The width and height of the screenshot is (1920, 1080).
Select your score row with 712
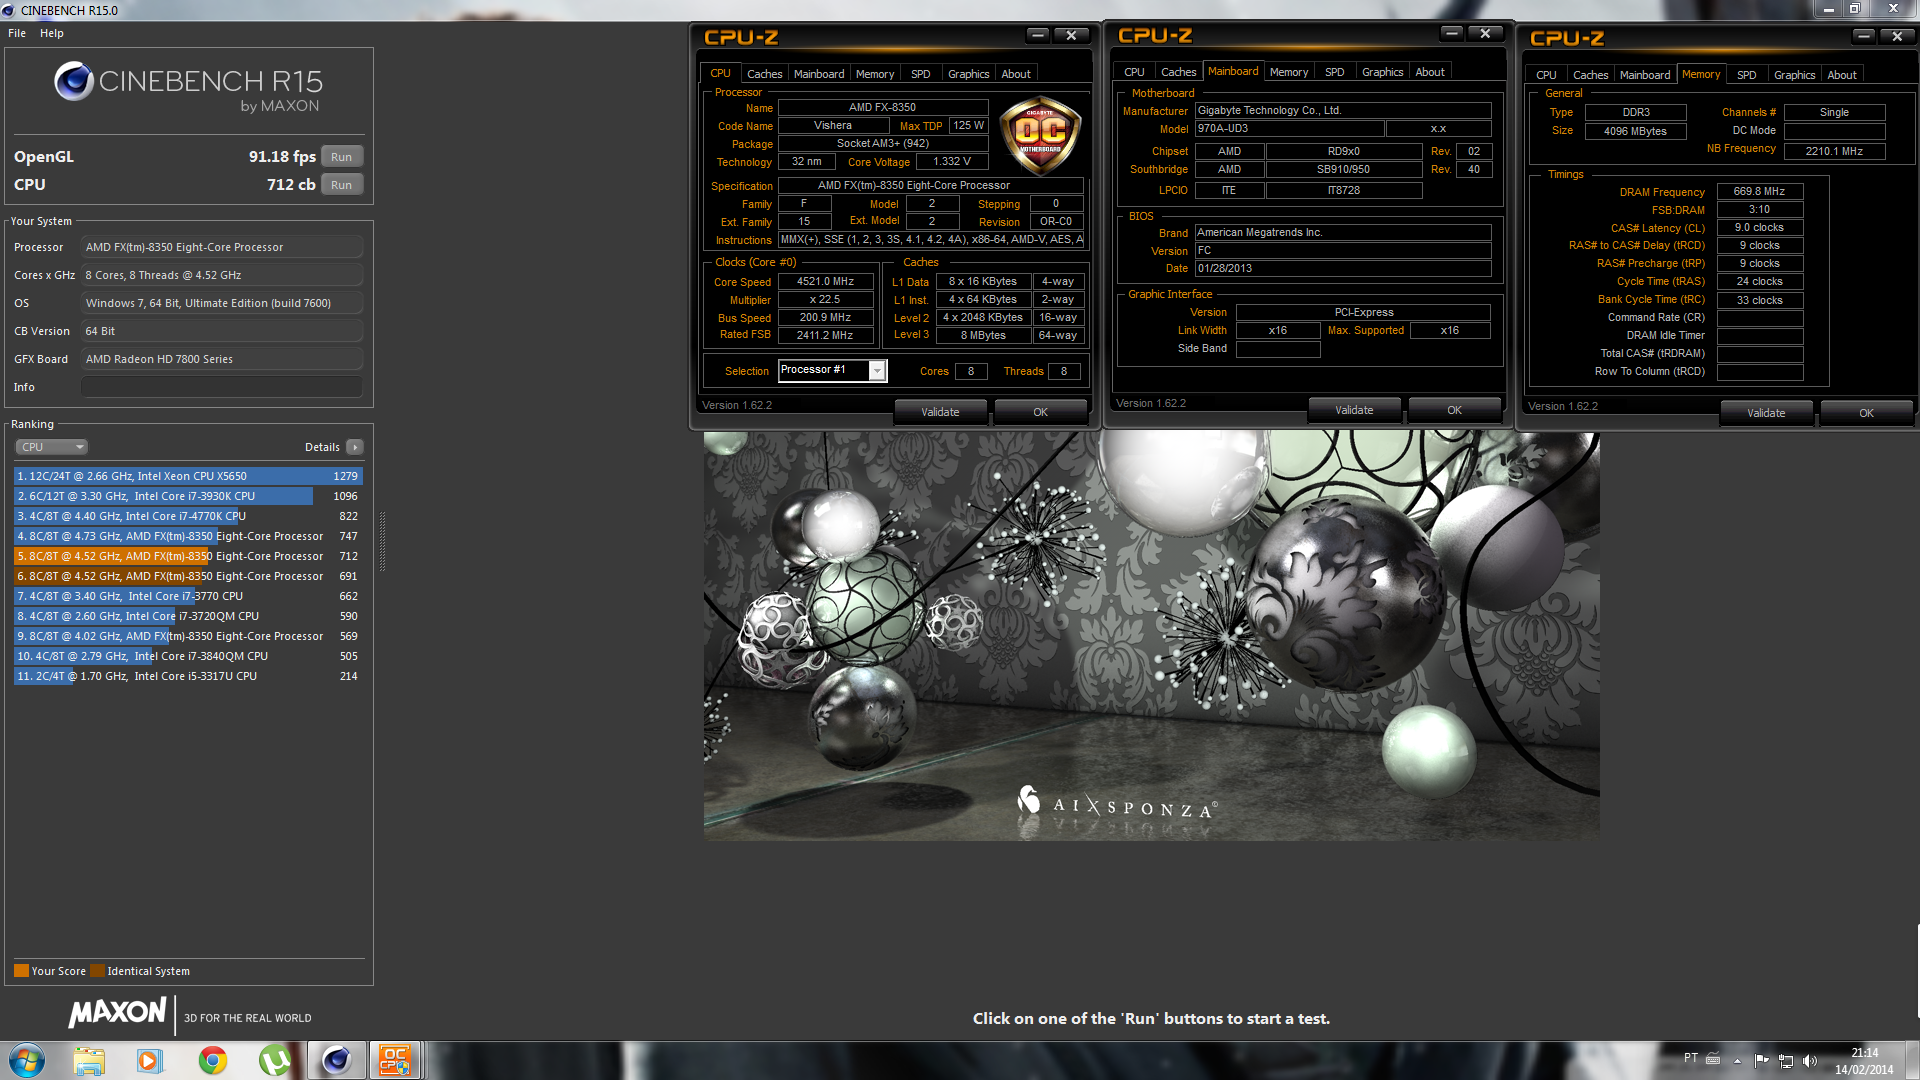(188, 556)
